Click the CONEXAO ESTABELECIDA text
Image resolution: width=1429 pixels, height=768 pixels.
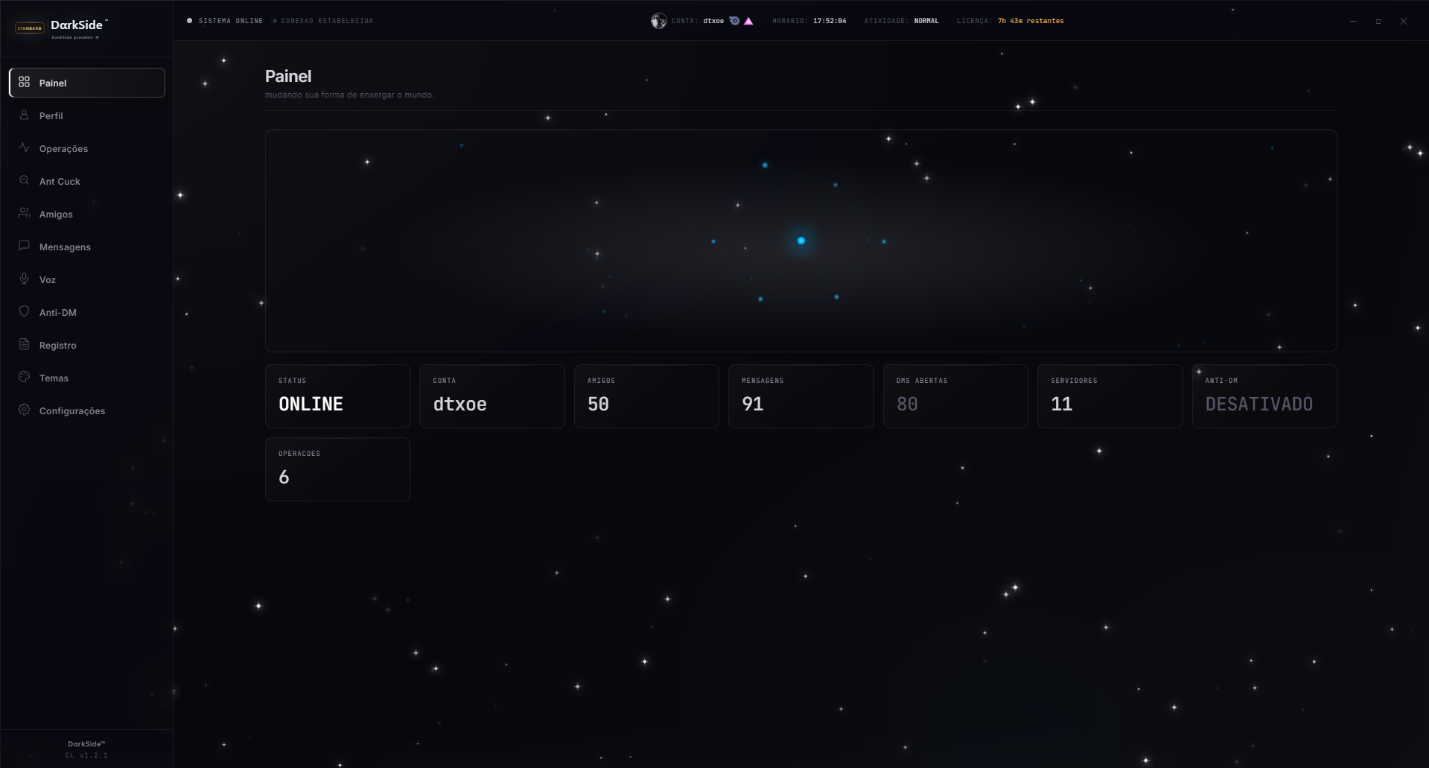tap(327, 20)
